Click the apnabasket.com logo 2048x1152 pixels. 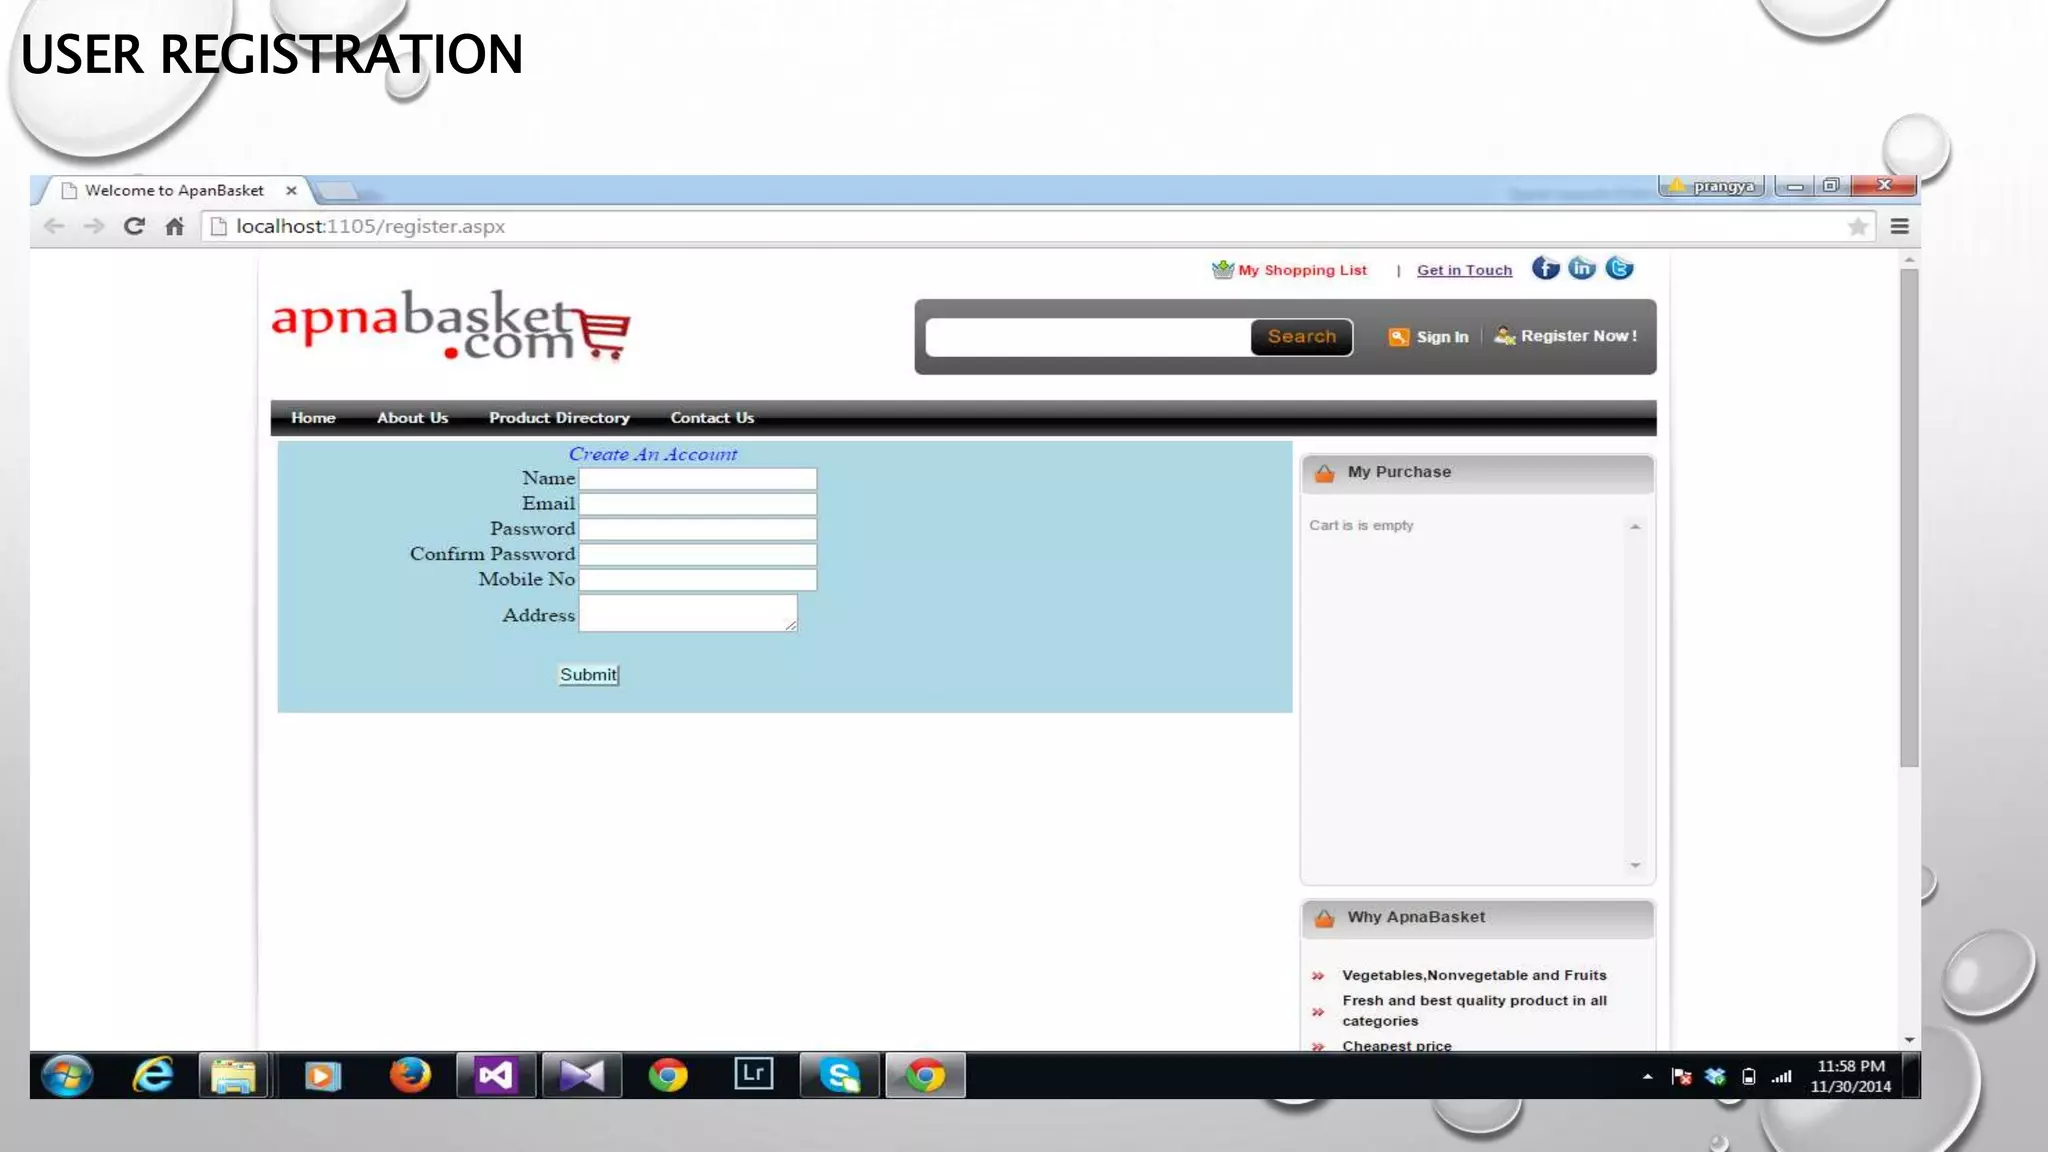click(x=451, y=325)
